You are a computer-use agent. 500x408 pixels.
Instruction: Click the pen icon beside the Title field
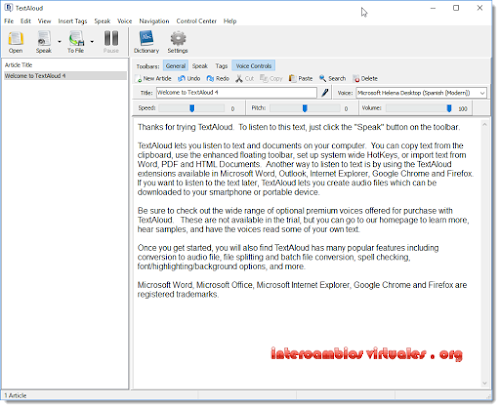(325, 93)
